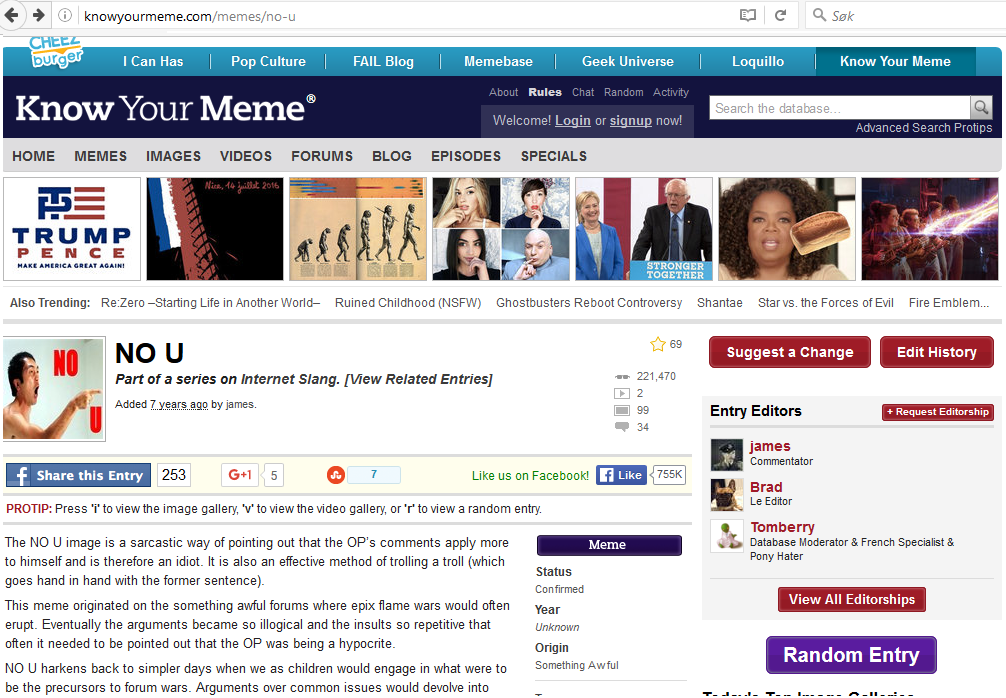Open the MEMES navigation tab
The height and width of the screenshot is (698, 1006).
tap(101, 156)
